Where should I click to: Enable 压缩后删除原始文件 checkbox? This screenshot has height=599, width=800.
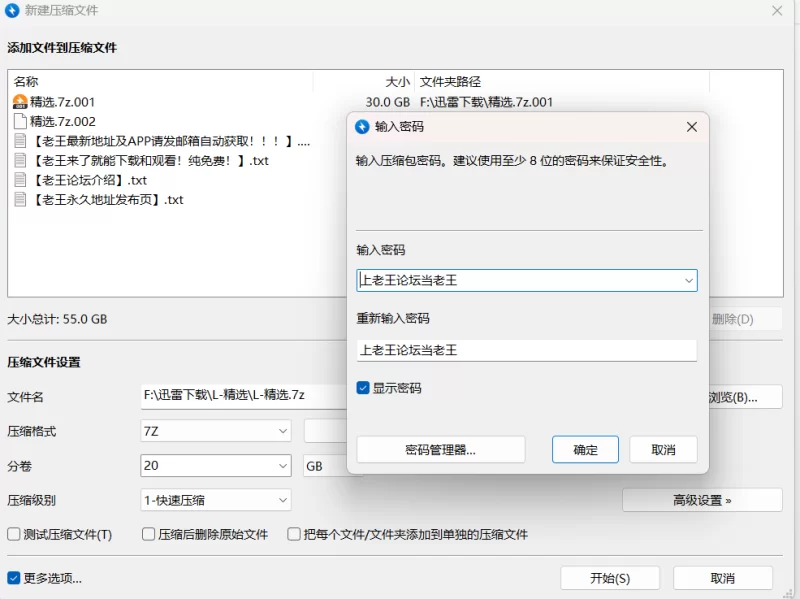tap(149, 534)
